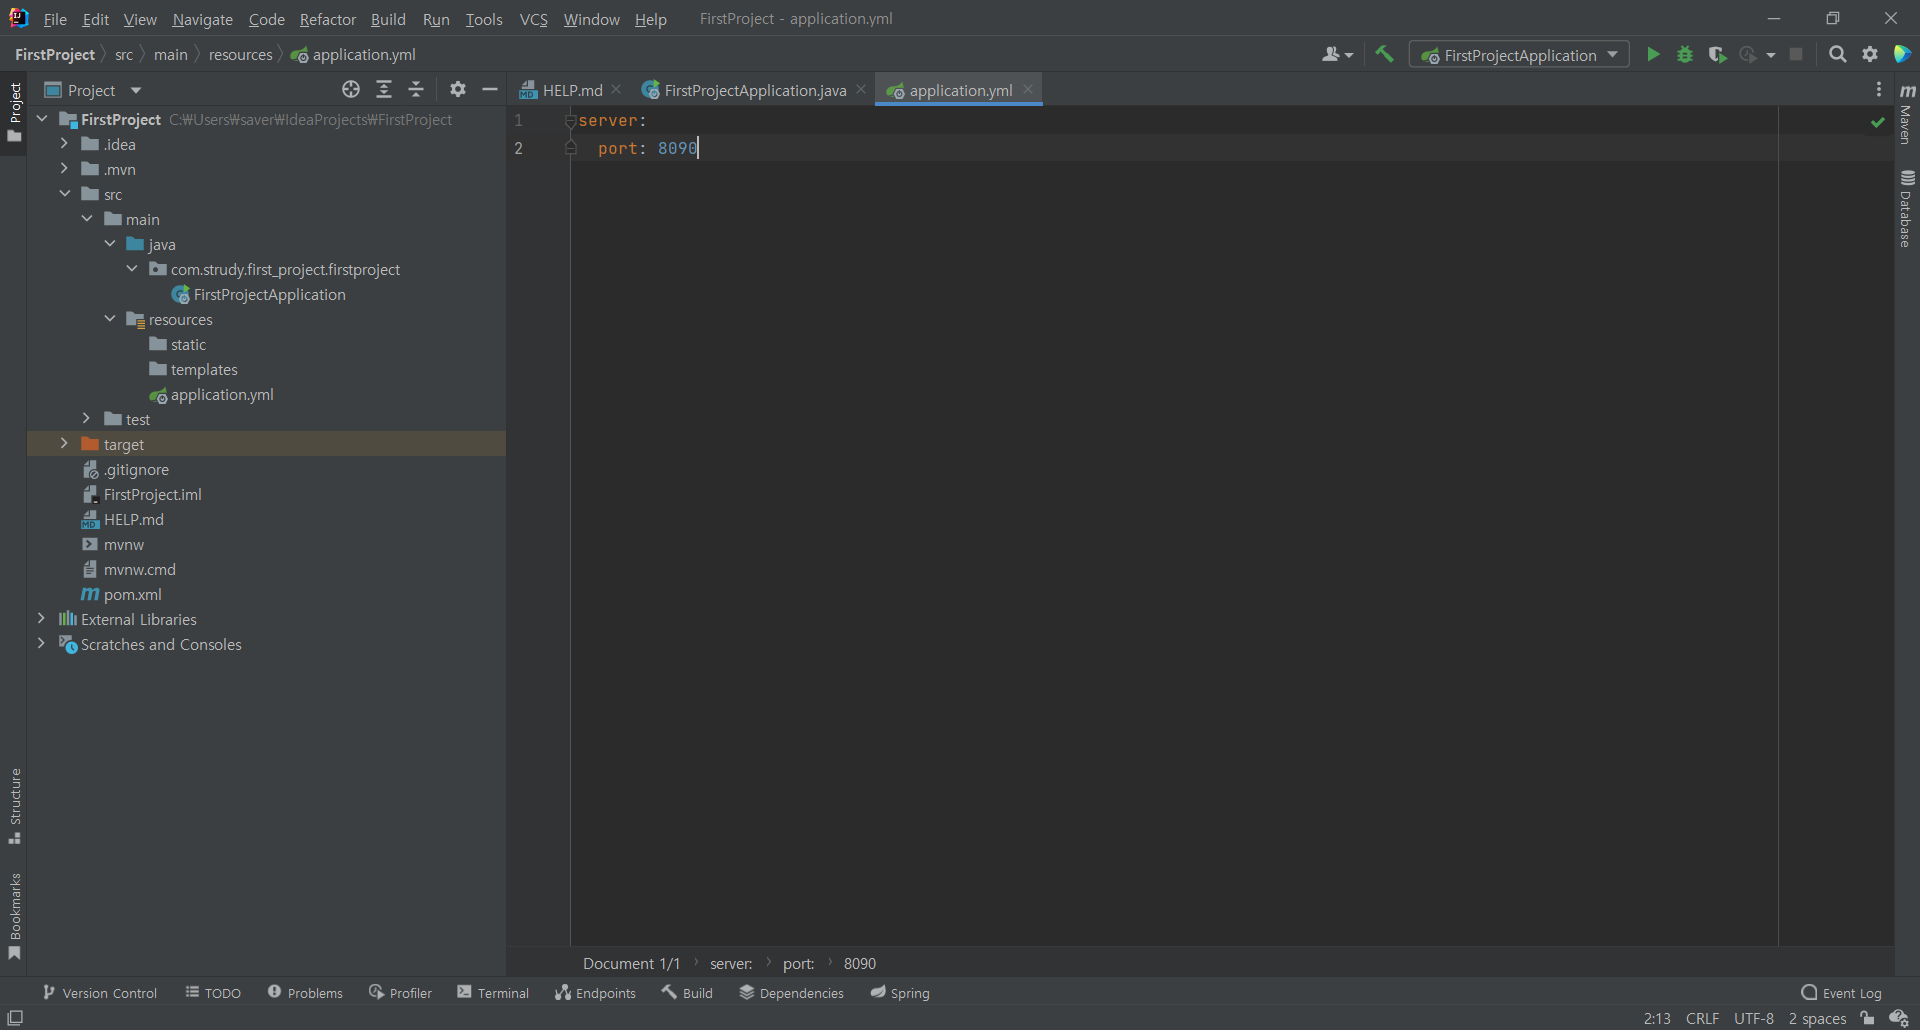
Task: Toggle read-only lock icon in status bar
Action: 1867,1018
